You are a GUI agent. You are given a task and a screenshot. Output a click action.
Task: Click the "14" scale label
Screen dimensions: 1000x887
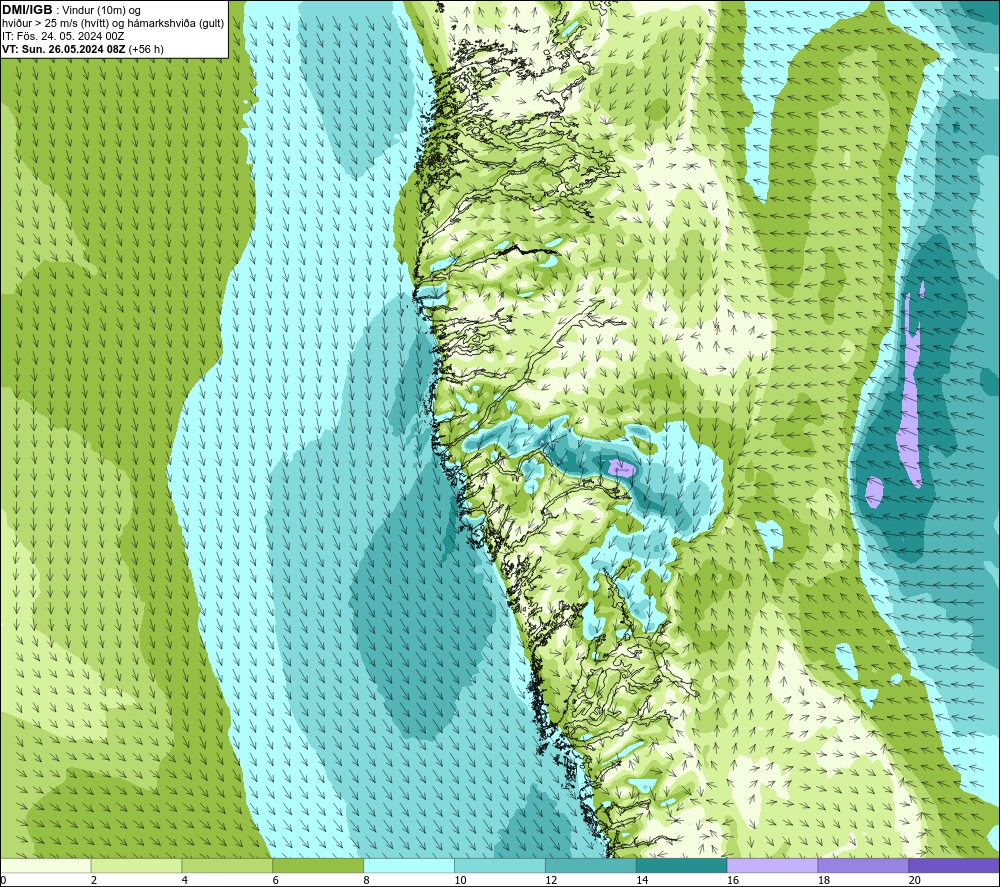642,880
